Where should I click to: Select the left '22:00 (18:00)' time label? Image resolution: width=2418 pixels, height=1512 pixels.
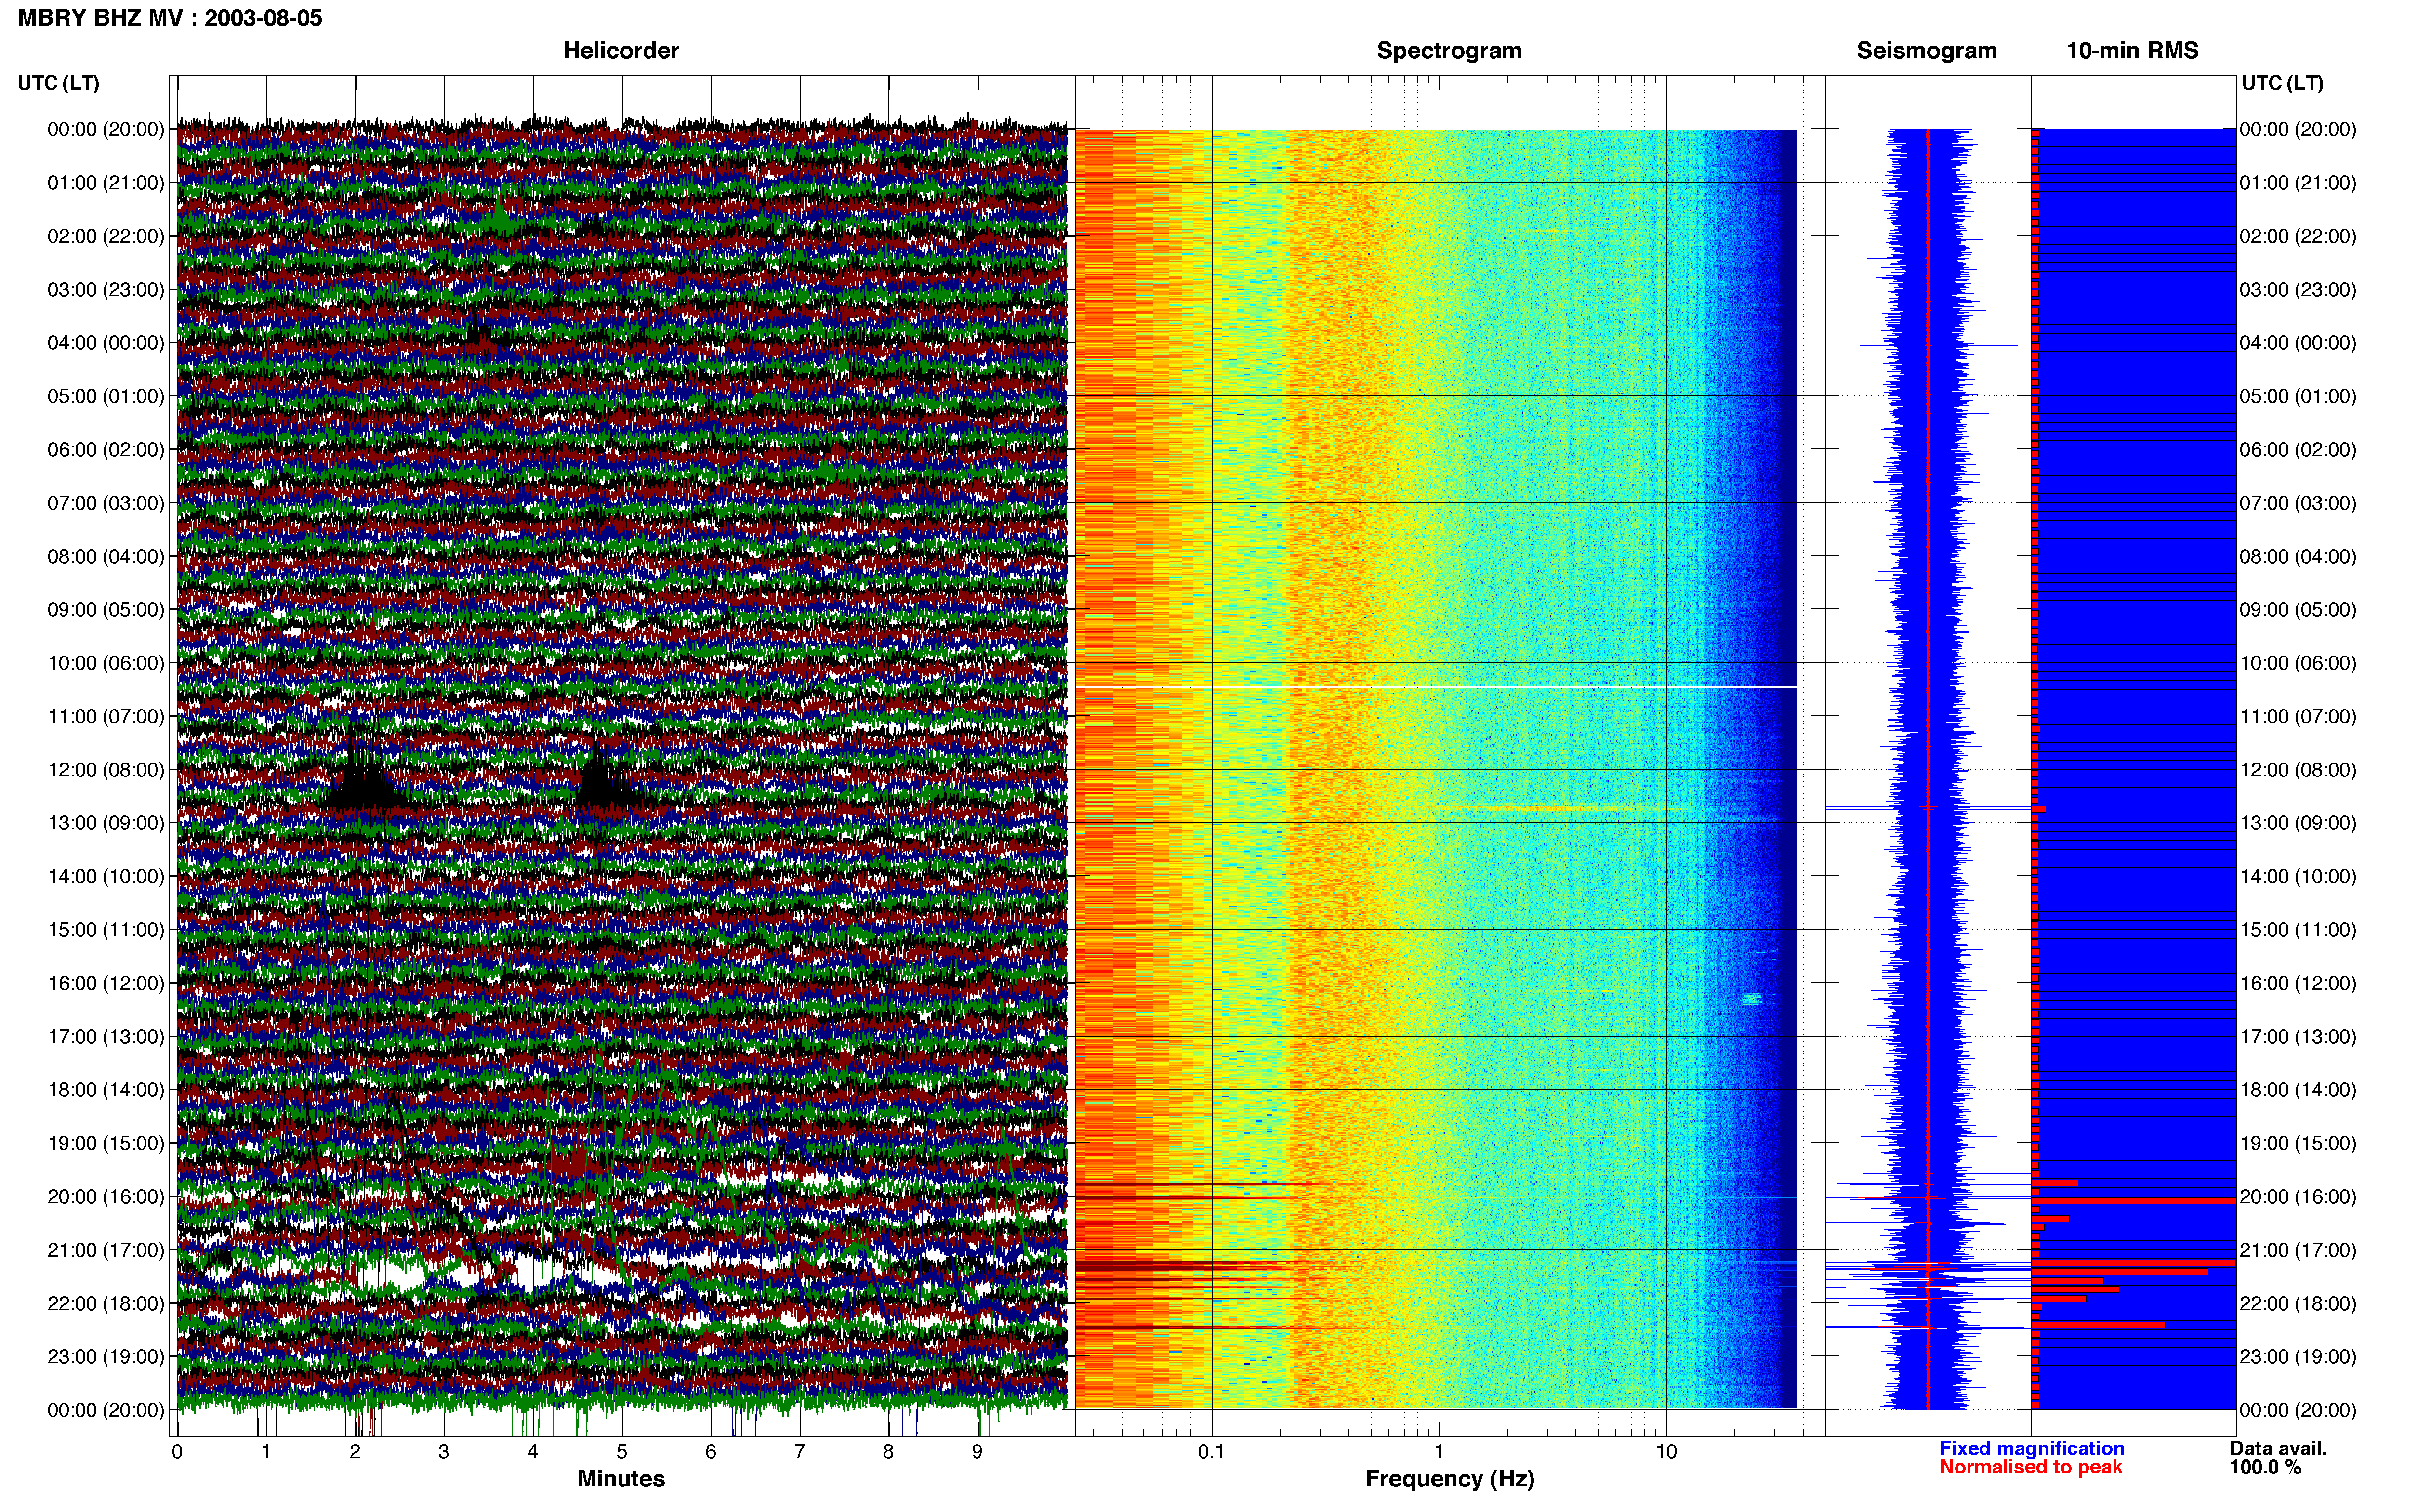pos(106,1304)
